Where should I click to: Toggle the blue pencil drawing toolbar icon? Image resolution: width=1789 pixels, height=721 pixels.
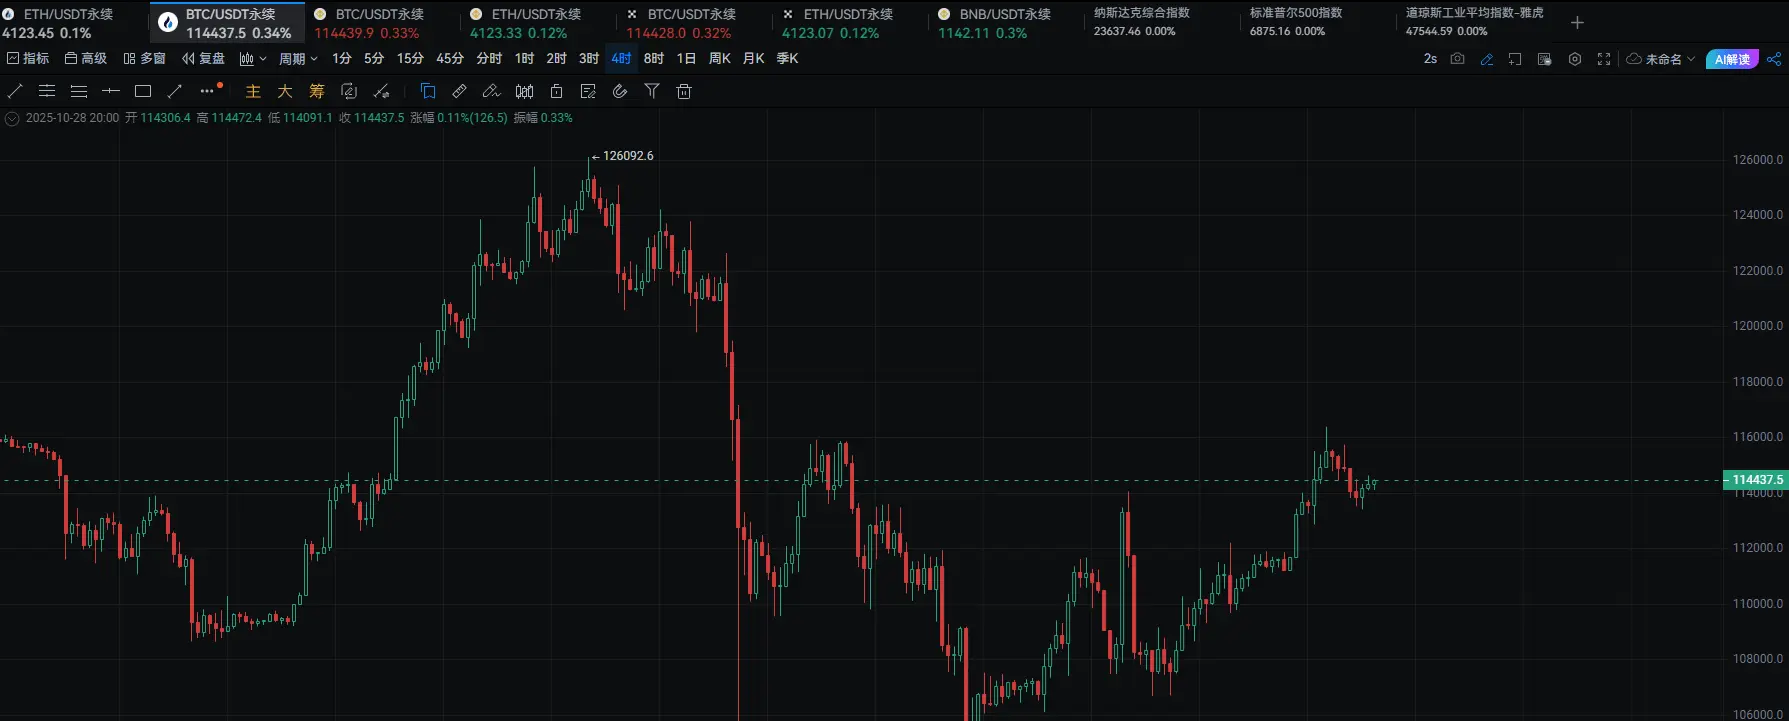pyautogui.click(x=1487, y=59)
